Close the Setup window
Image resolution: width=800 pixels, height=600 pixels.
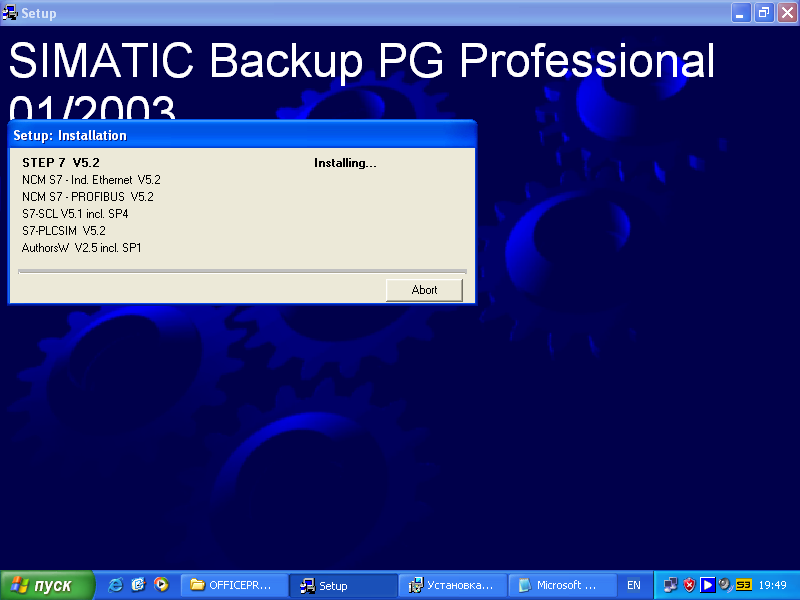(x=787, y=13)
